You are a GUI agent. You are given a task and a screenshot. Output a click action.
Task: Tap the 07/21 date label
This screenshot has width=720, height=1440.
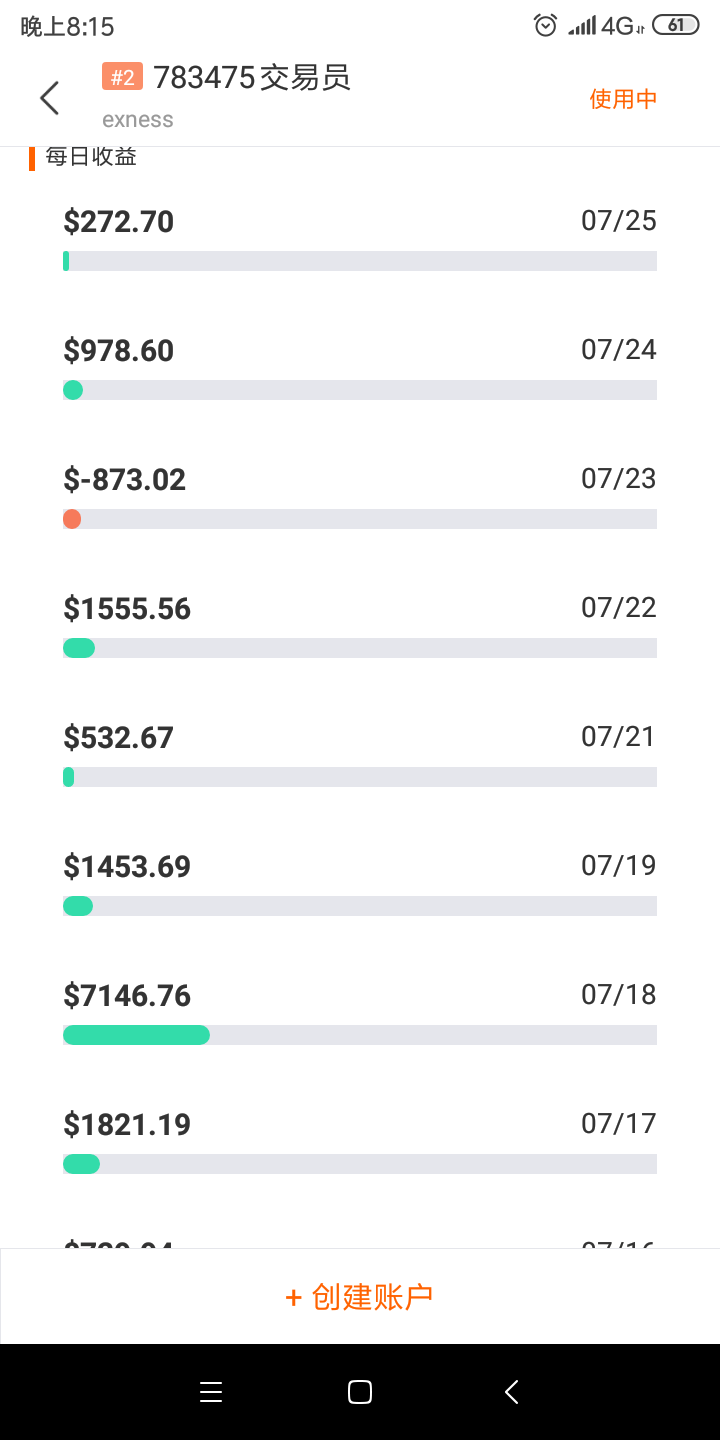619,737
